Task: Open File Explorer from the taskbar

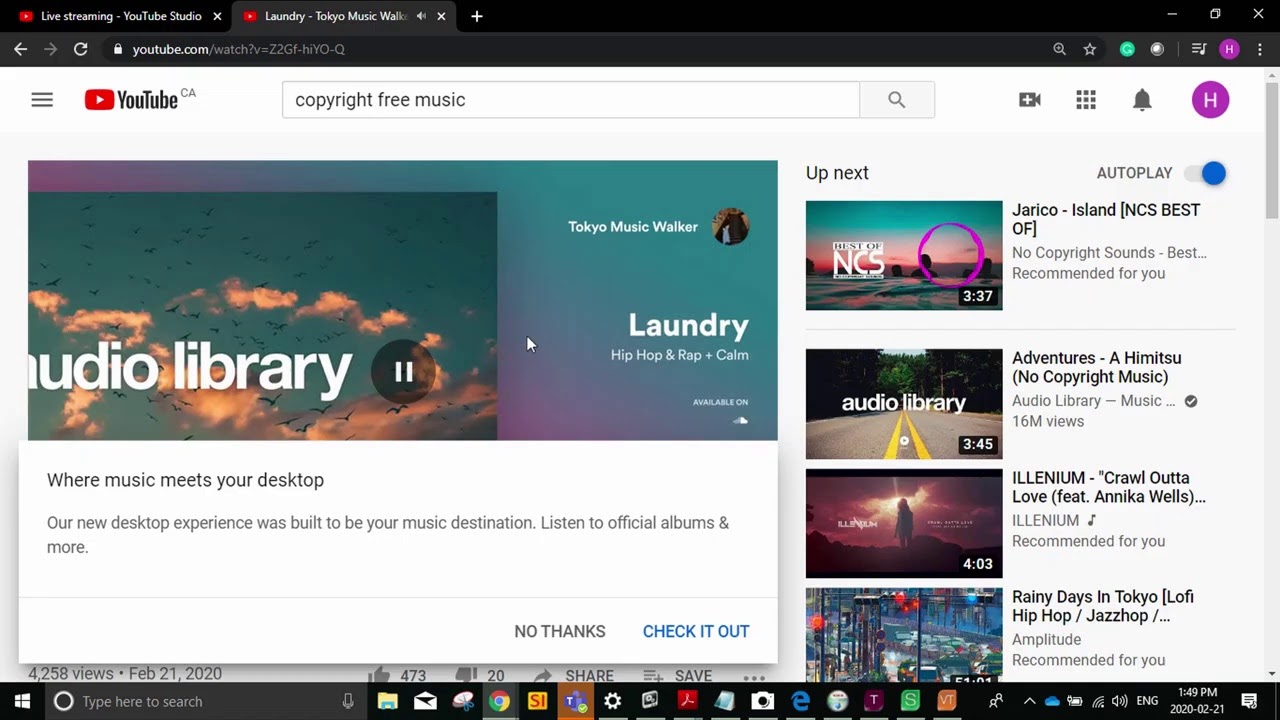Action: pyautogui.click(x=388, y=701)
